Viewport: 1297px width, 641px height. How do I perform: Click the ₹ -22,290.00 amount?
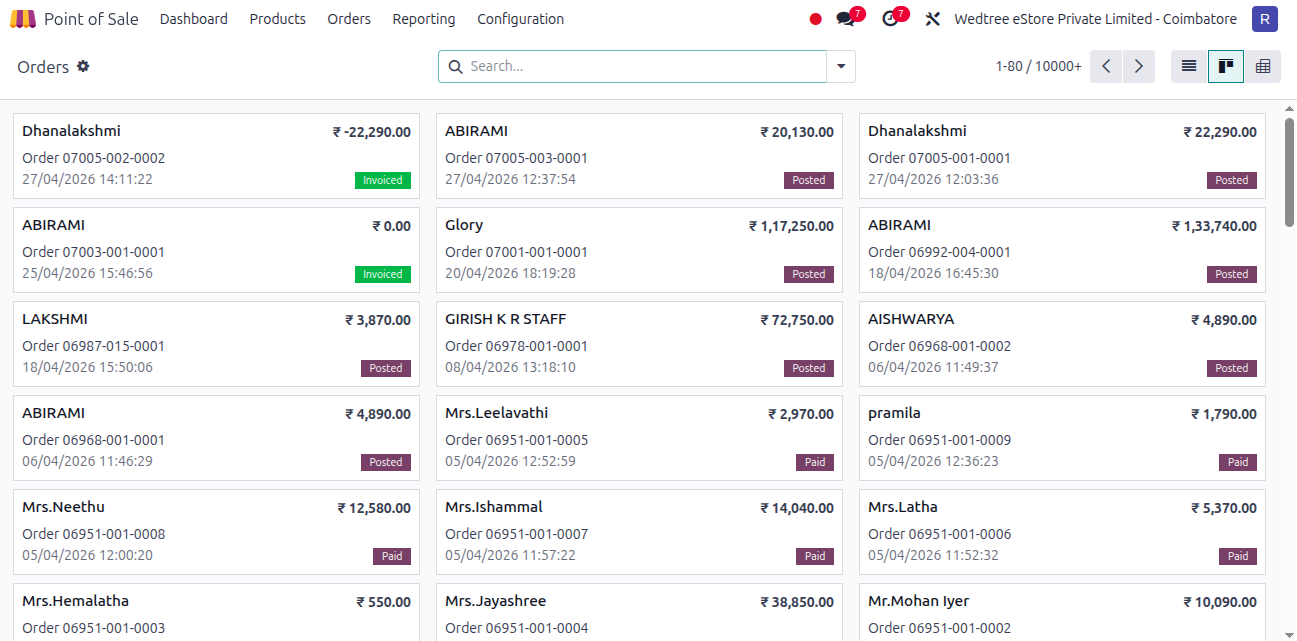[x=372, y=132]
